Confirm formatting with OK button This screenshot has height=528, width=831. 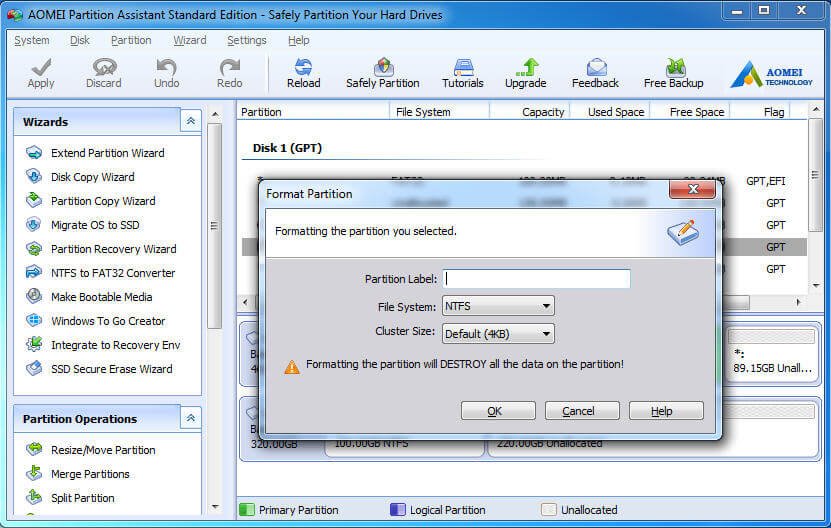498,411
